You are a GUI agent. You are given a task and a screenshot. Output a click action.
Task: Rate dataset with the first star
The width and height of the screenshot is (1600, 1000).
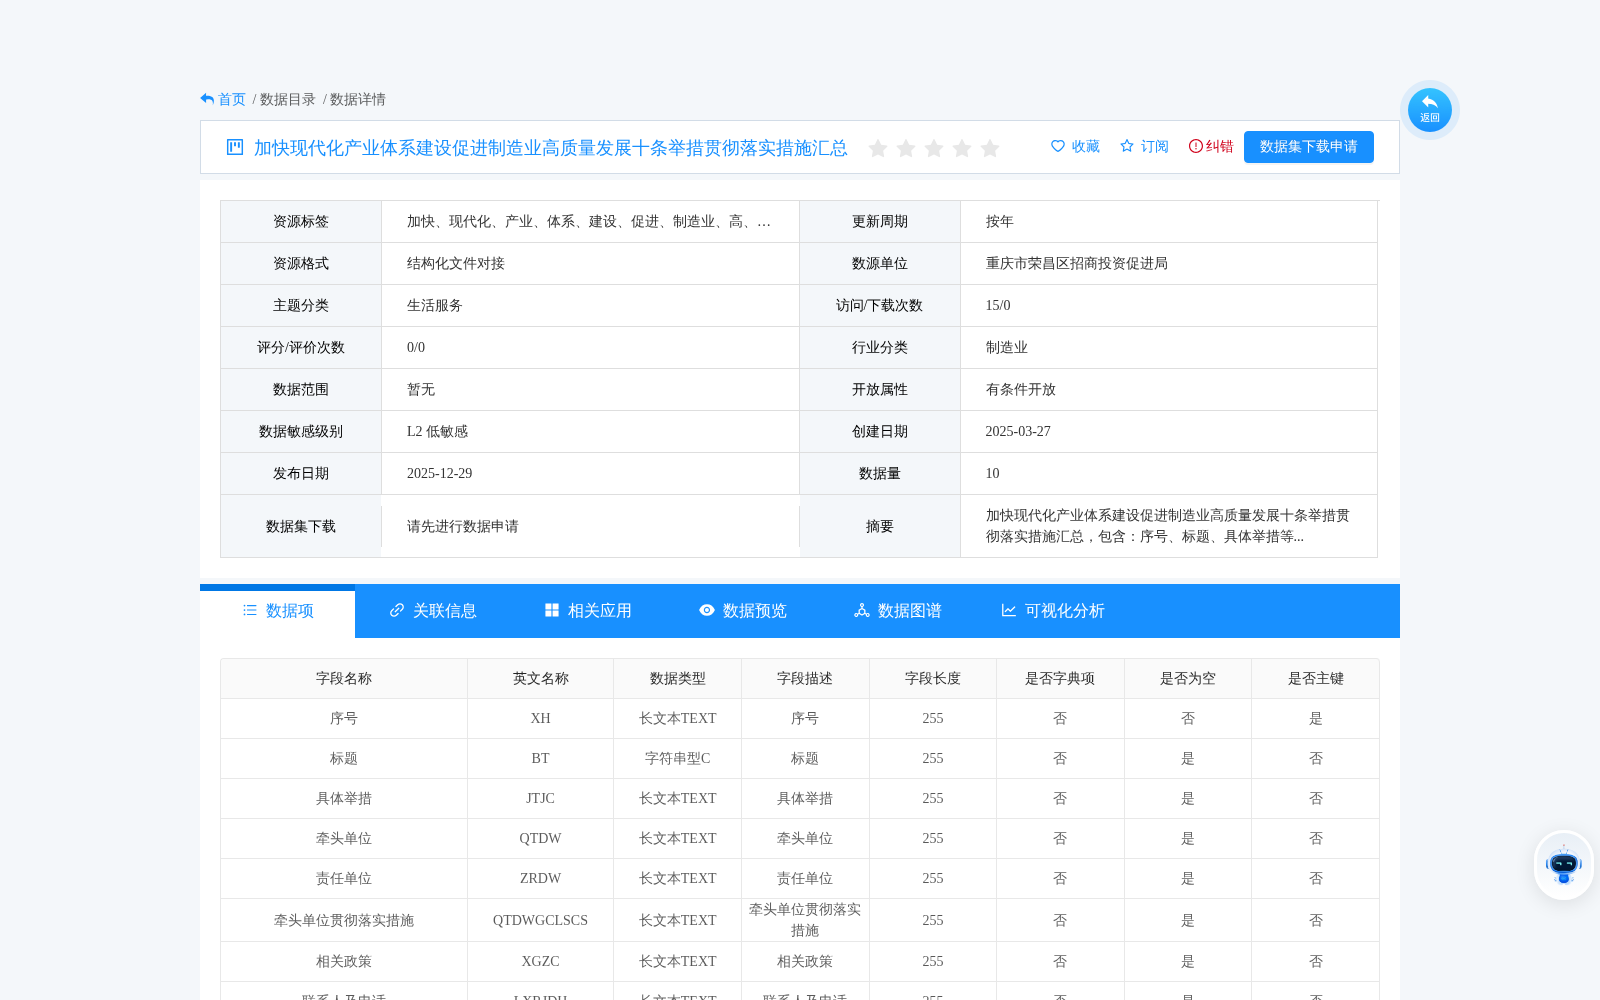878,148
